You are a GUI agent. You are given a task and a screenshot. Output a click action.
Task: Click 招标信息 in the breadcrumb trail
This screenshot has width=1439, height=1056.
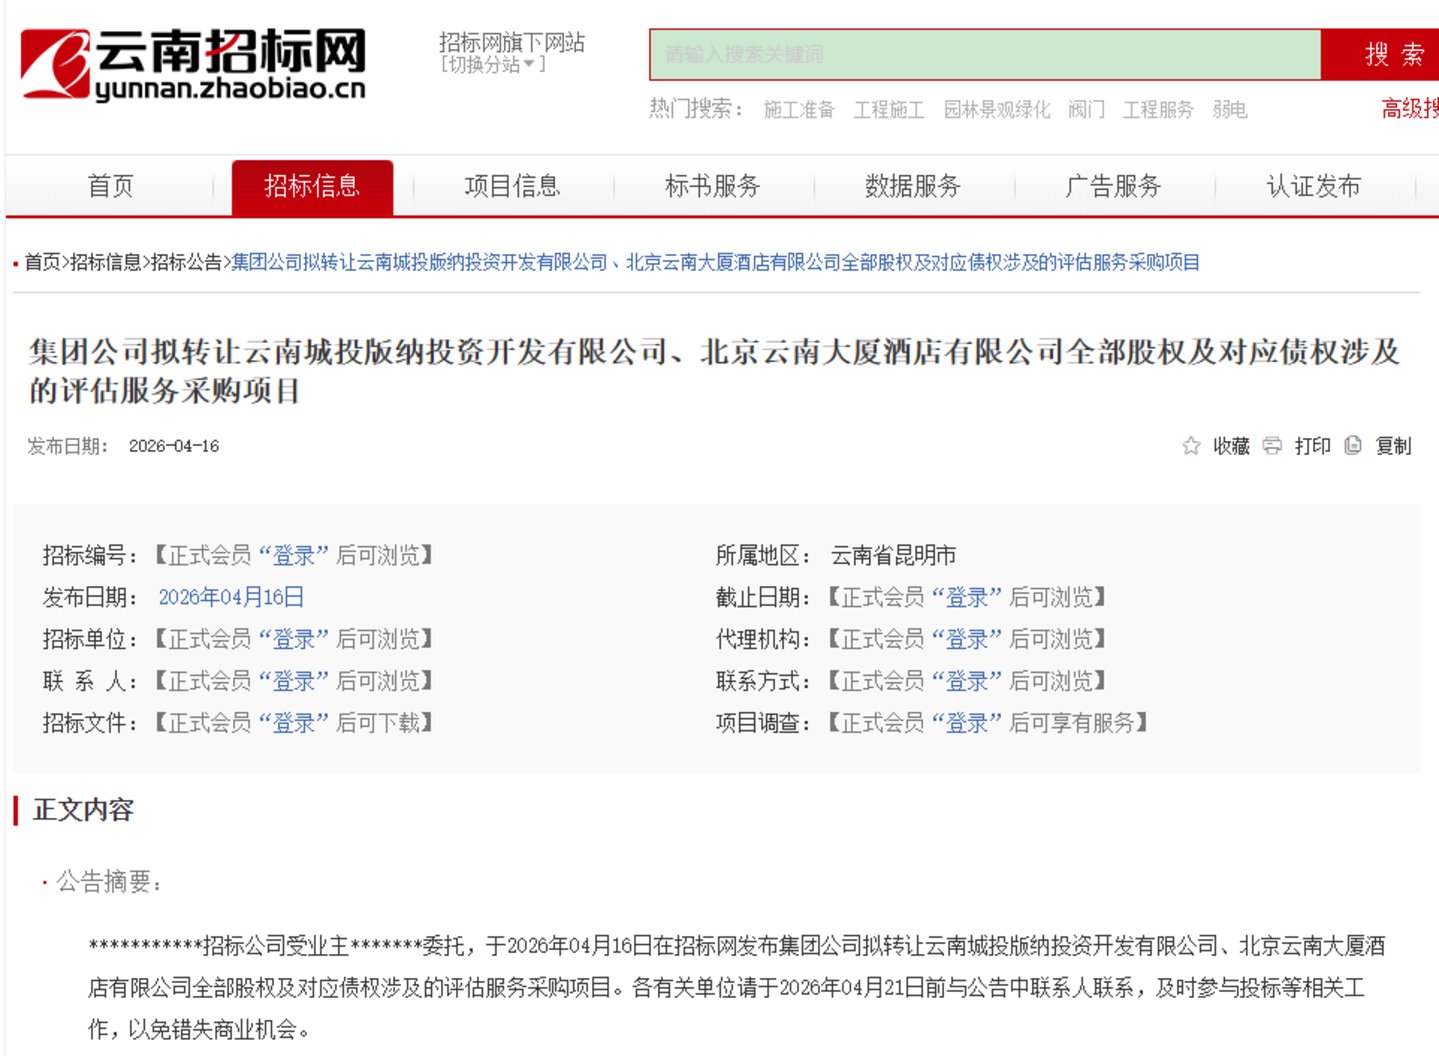click(x=105, y=262)
